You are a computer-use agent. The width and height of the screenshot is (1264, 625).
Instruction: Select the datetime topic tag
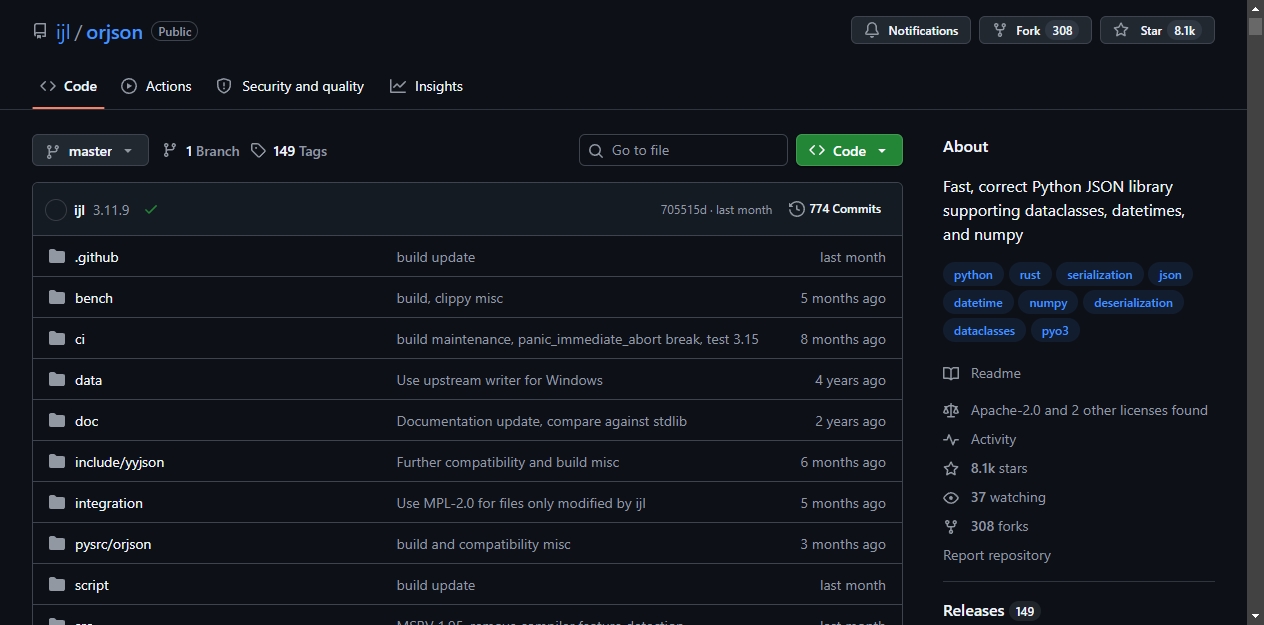coord(978,303)
